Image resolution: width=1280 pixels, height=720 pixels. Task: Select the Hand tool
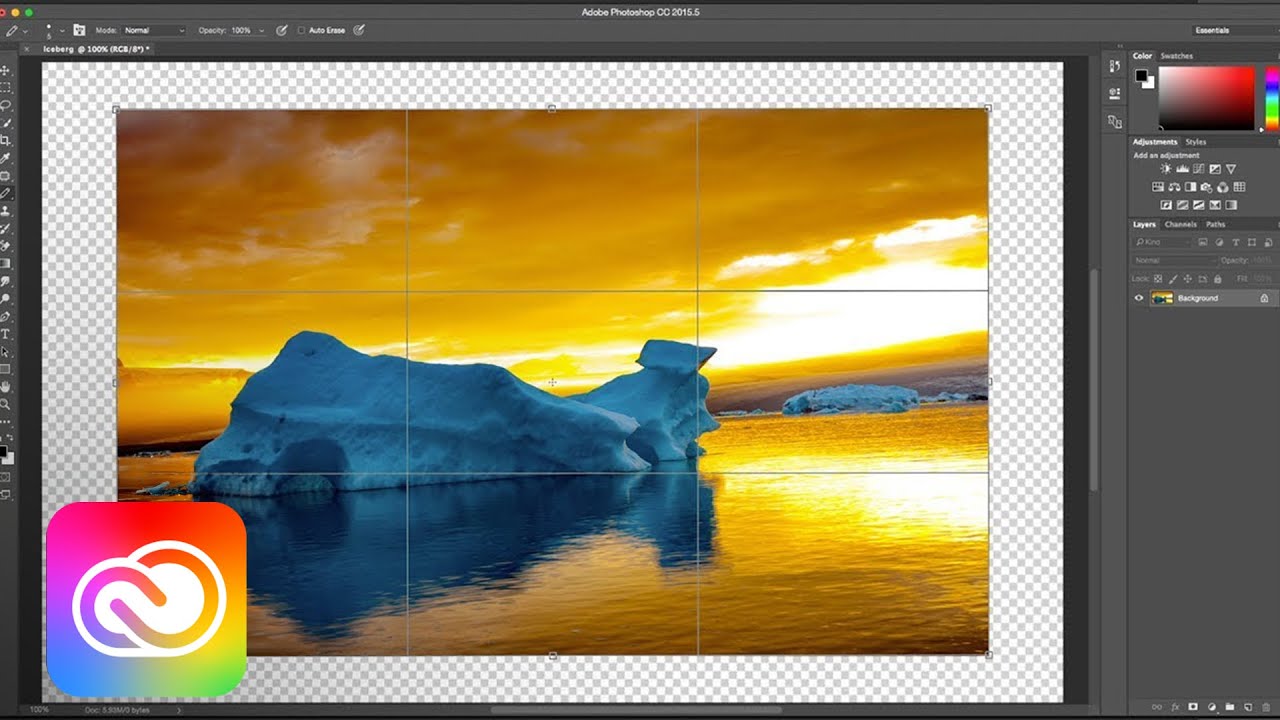click(5, 386)
